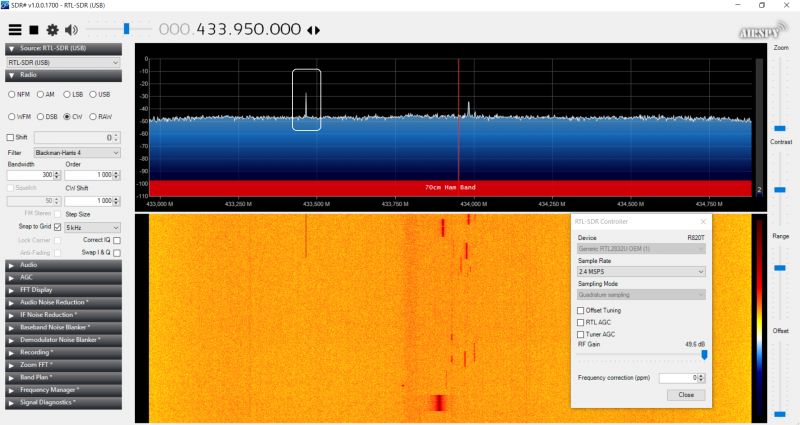The image size is (800, 425).
Task: Collapse the Radio panel
Action: [x=63, y=75]
